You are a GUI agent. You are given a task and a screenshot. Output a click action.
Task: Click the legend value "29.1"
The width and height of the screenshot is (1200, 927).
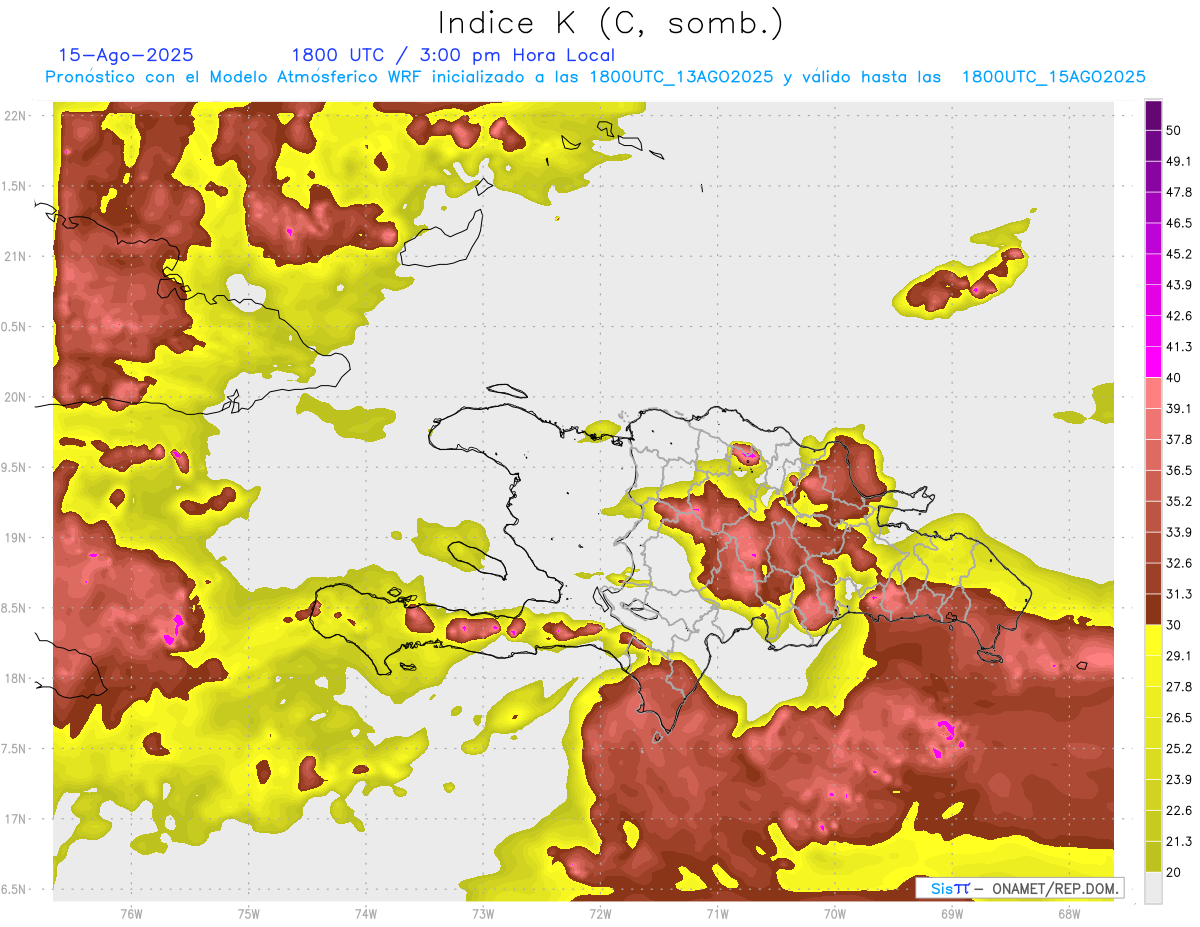[x=1179, y=656]
